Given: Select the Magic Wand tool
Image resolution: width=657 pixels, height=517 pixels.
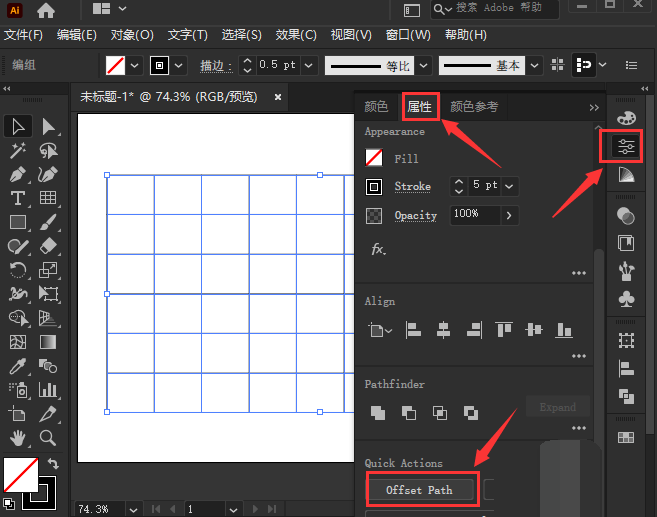Looking at the screenshot, I should (x=18, y=150).
